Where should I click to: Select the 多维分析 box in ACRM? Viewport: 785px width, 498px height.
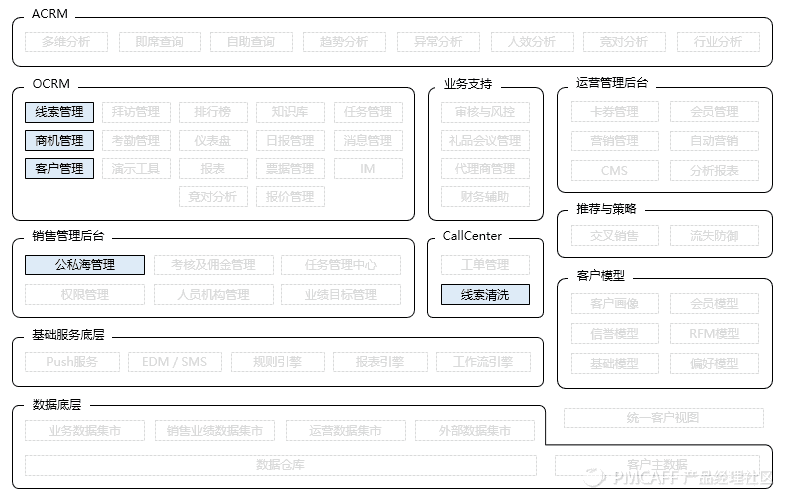click(x=67, y=42)
